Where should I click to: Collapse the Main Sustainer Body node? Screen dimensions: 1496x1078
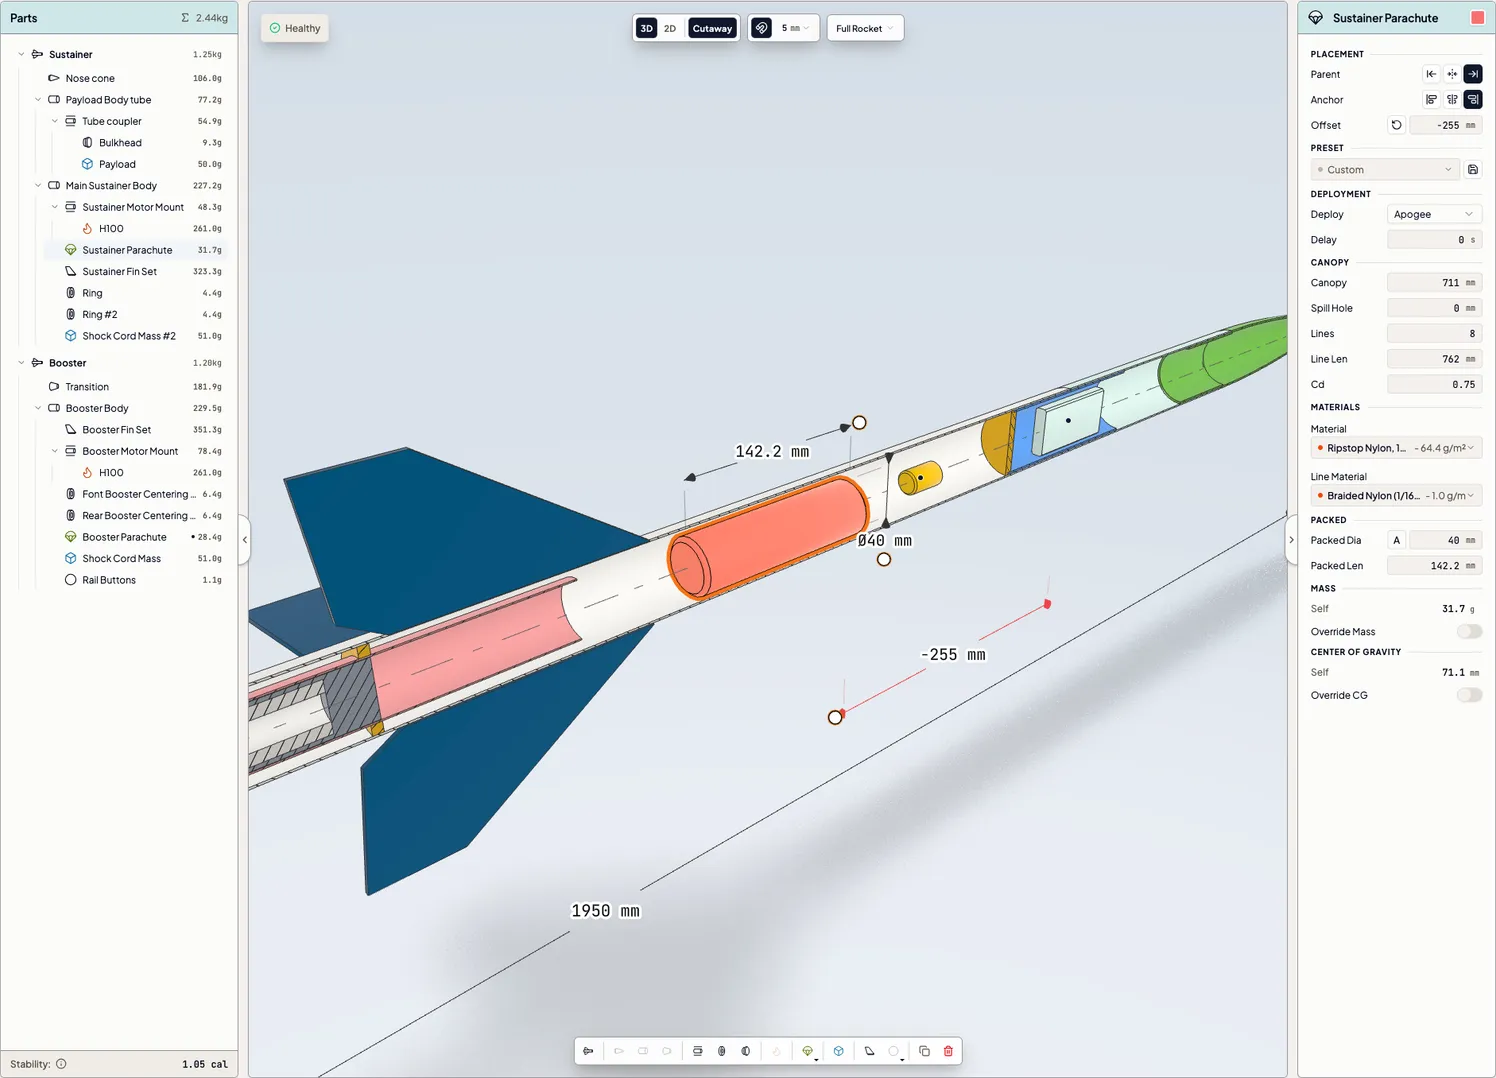click(38, 186)
